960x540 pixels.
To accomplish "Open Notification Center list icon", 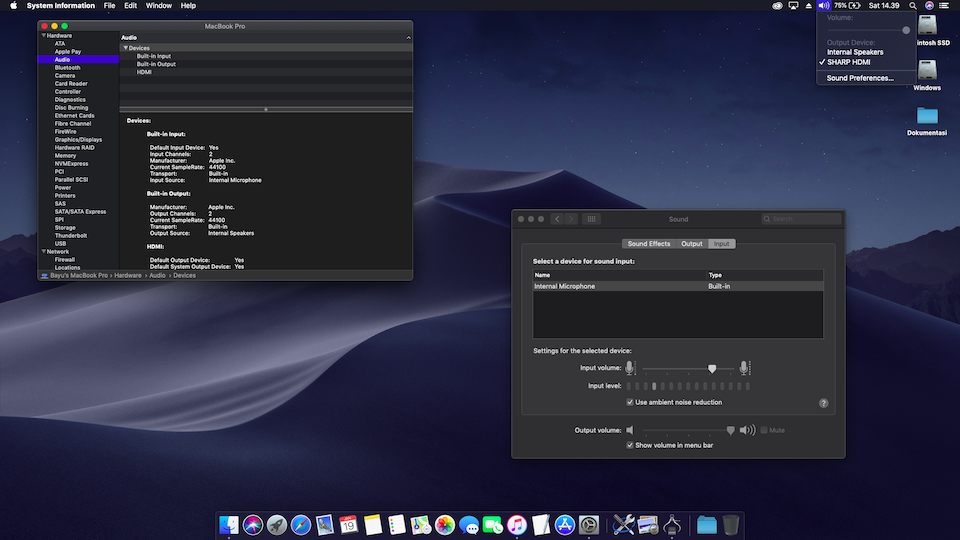I will (x=944, y=6).
